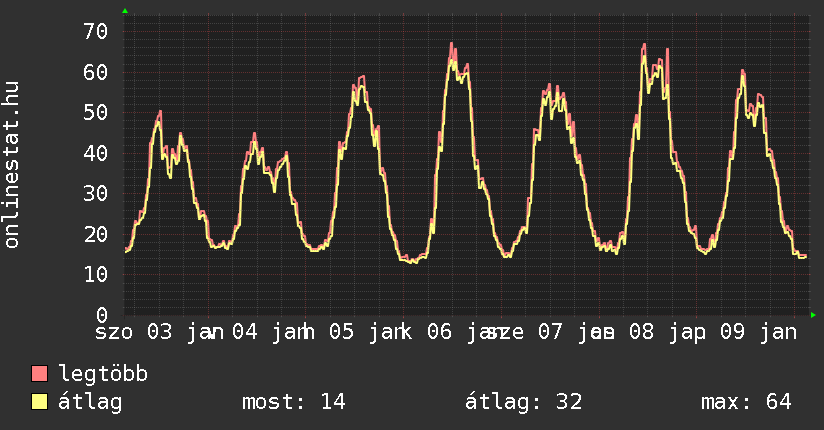Viewport: 824px width, 430px height.
Task: Click the yellow átlag legend swatch
Action: tap(40, 402)
